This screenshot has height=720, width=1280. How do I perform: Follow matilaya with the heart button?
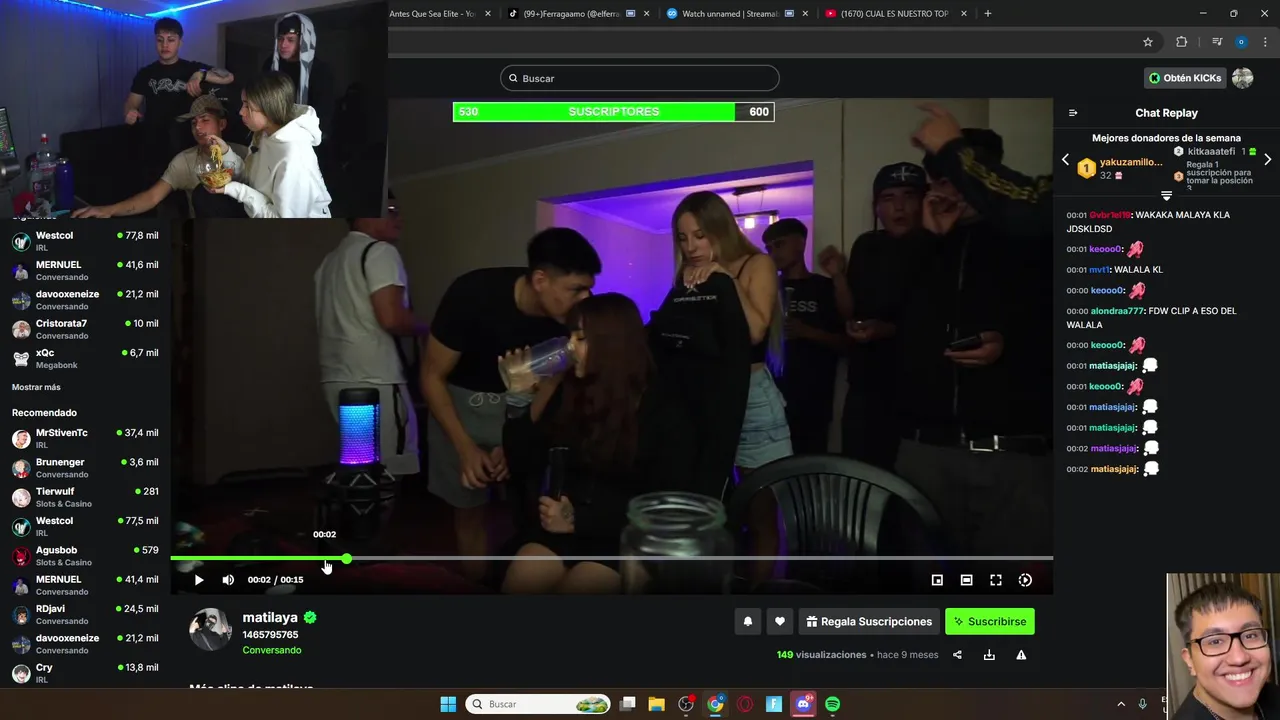tap(780, 621)
